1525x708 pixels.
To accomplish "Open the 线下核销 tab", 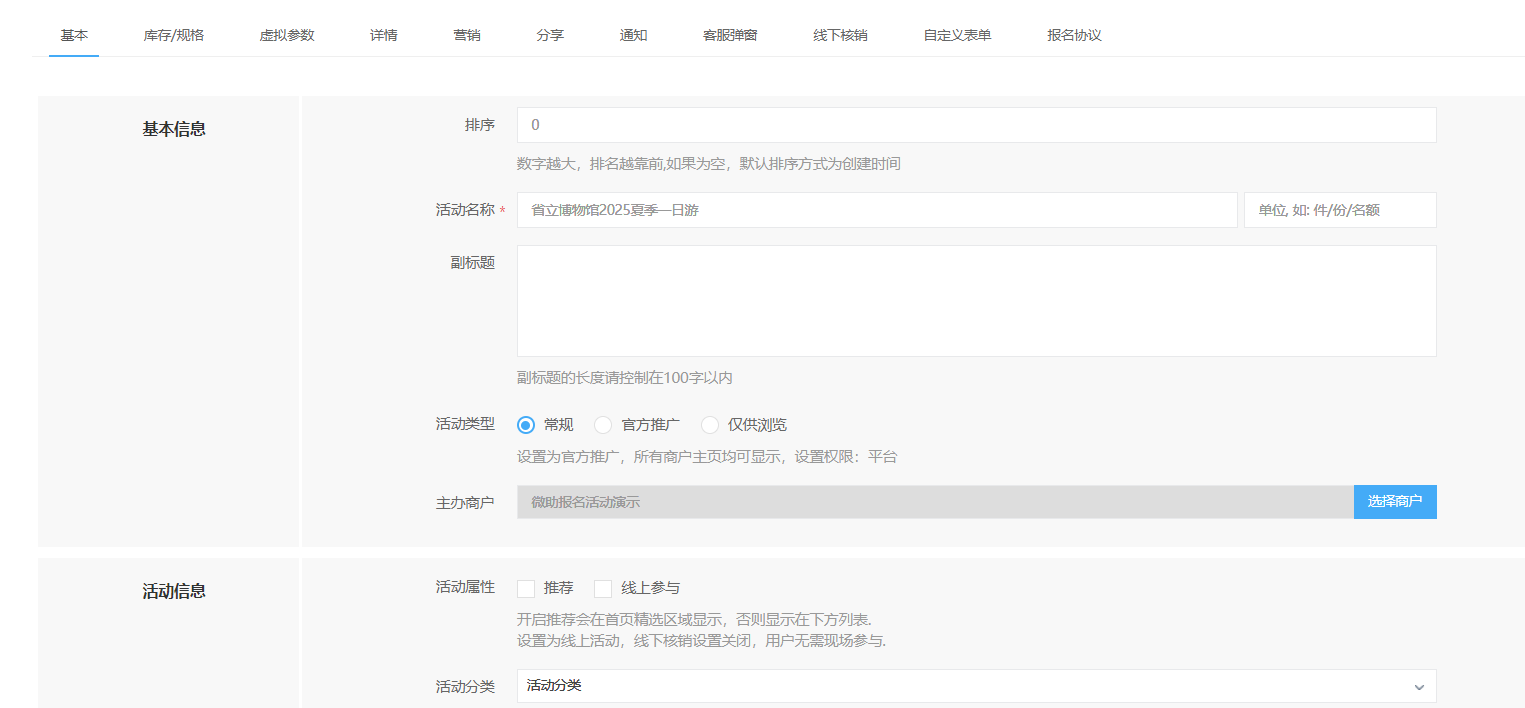I will (841, 34).
